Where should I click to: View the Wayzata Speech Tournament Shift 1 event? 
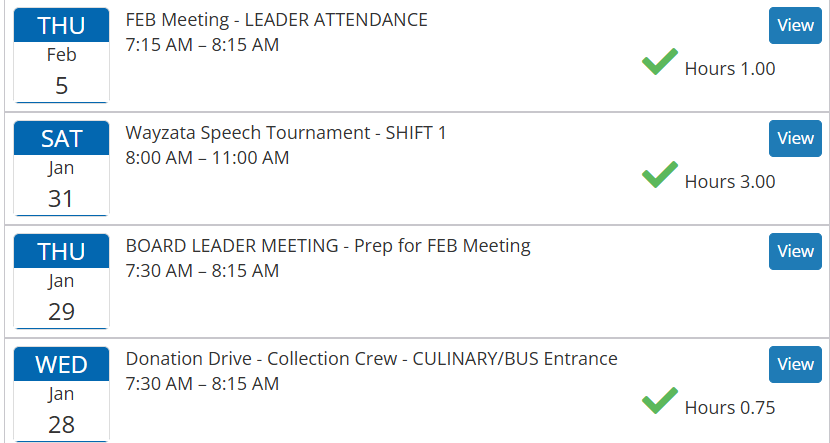click(x=795, y=138)
